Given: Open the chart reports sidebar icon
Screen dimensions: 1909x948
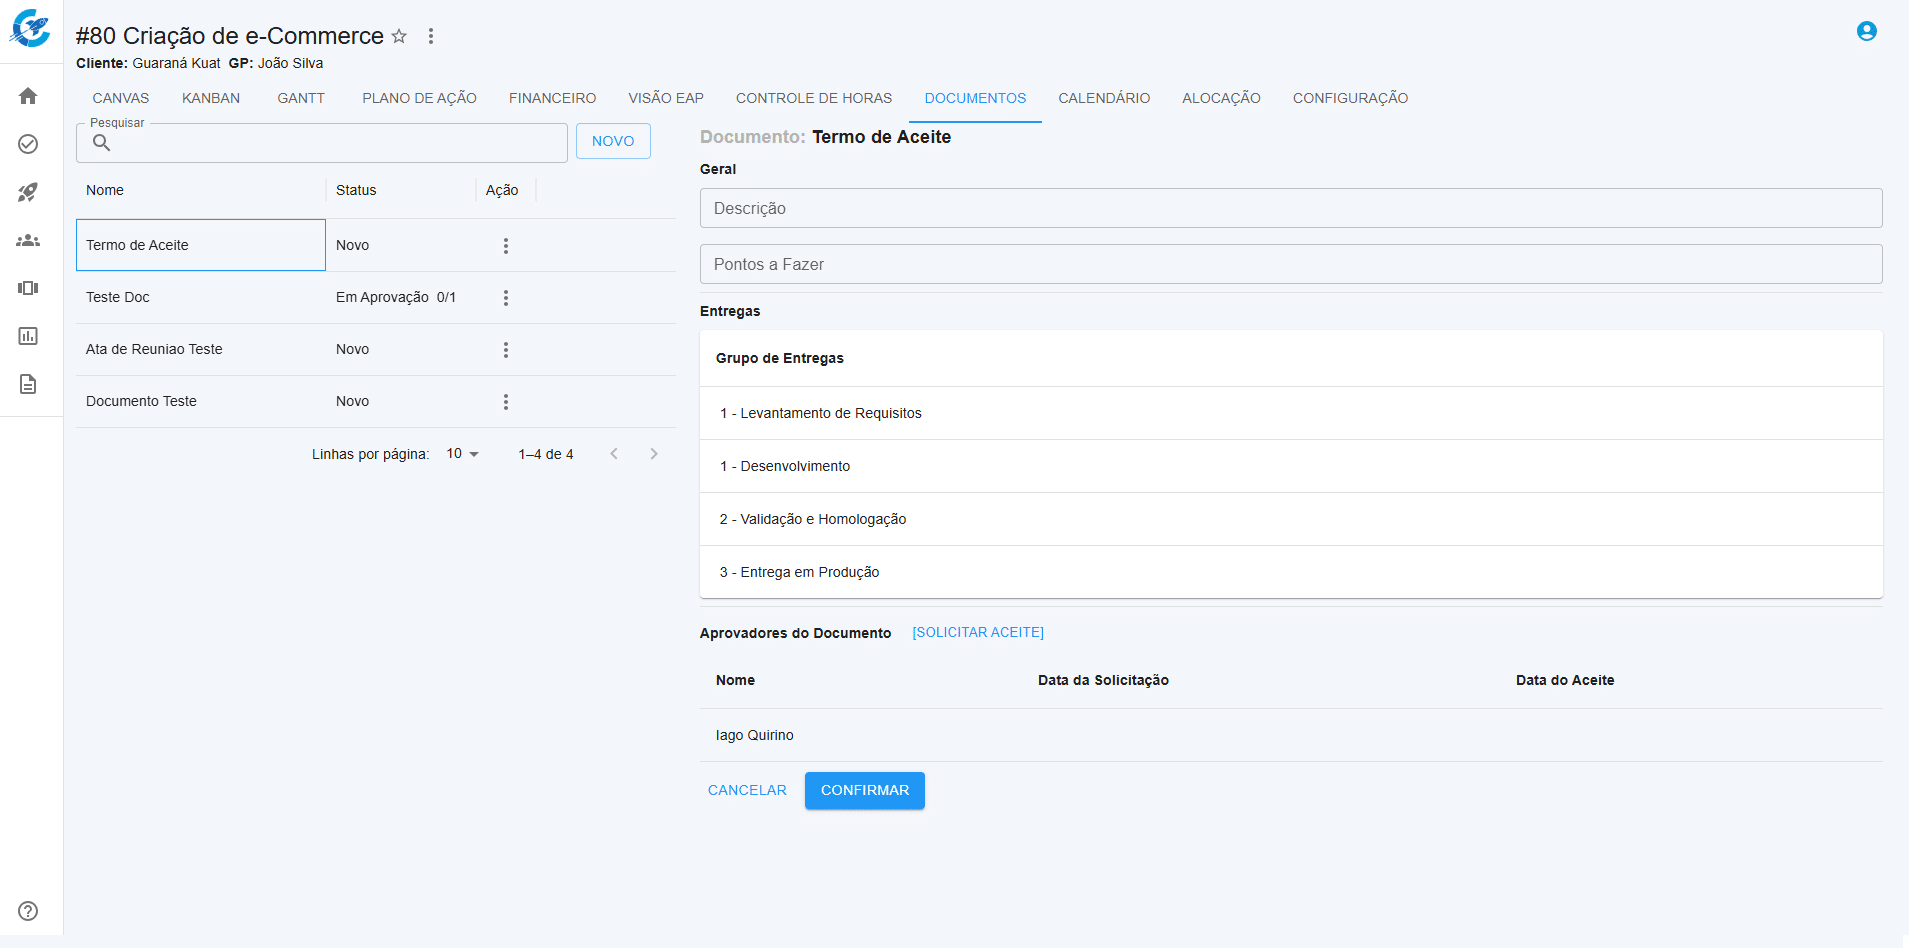Looking at the screenshot, I should 28,336.
